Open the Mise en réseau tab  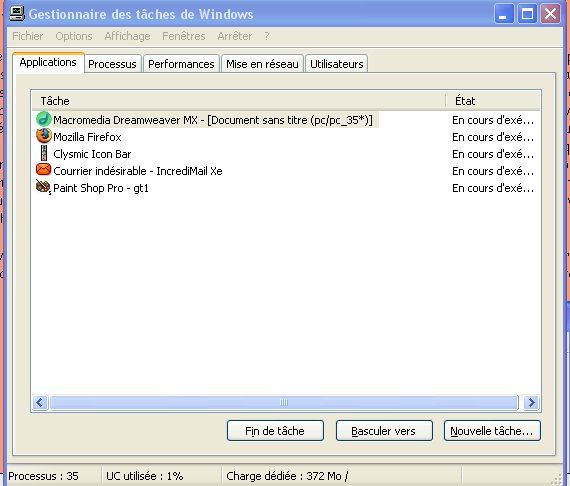(262, 64)
